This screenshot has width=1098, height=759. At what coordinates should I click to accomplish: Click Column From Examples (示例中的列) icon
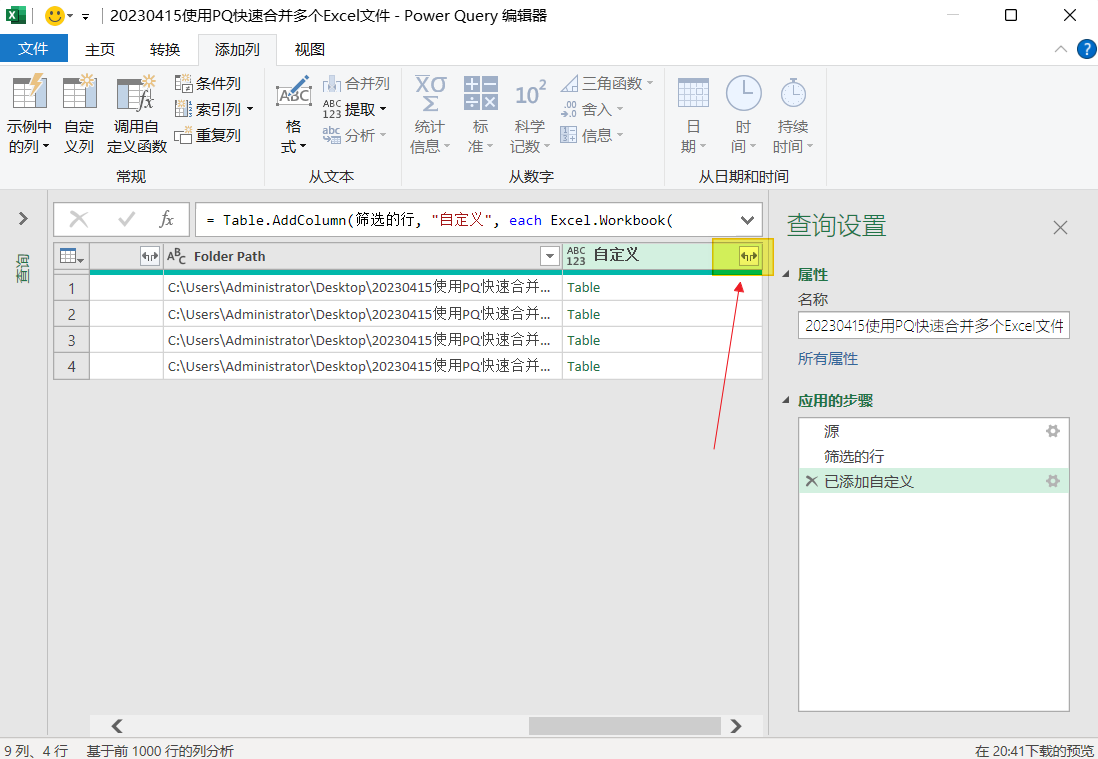29,92
